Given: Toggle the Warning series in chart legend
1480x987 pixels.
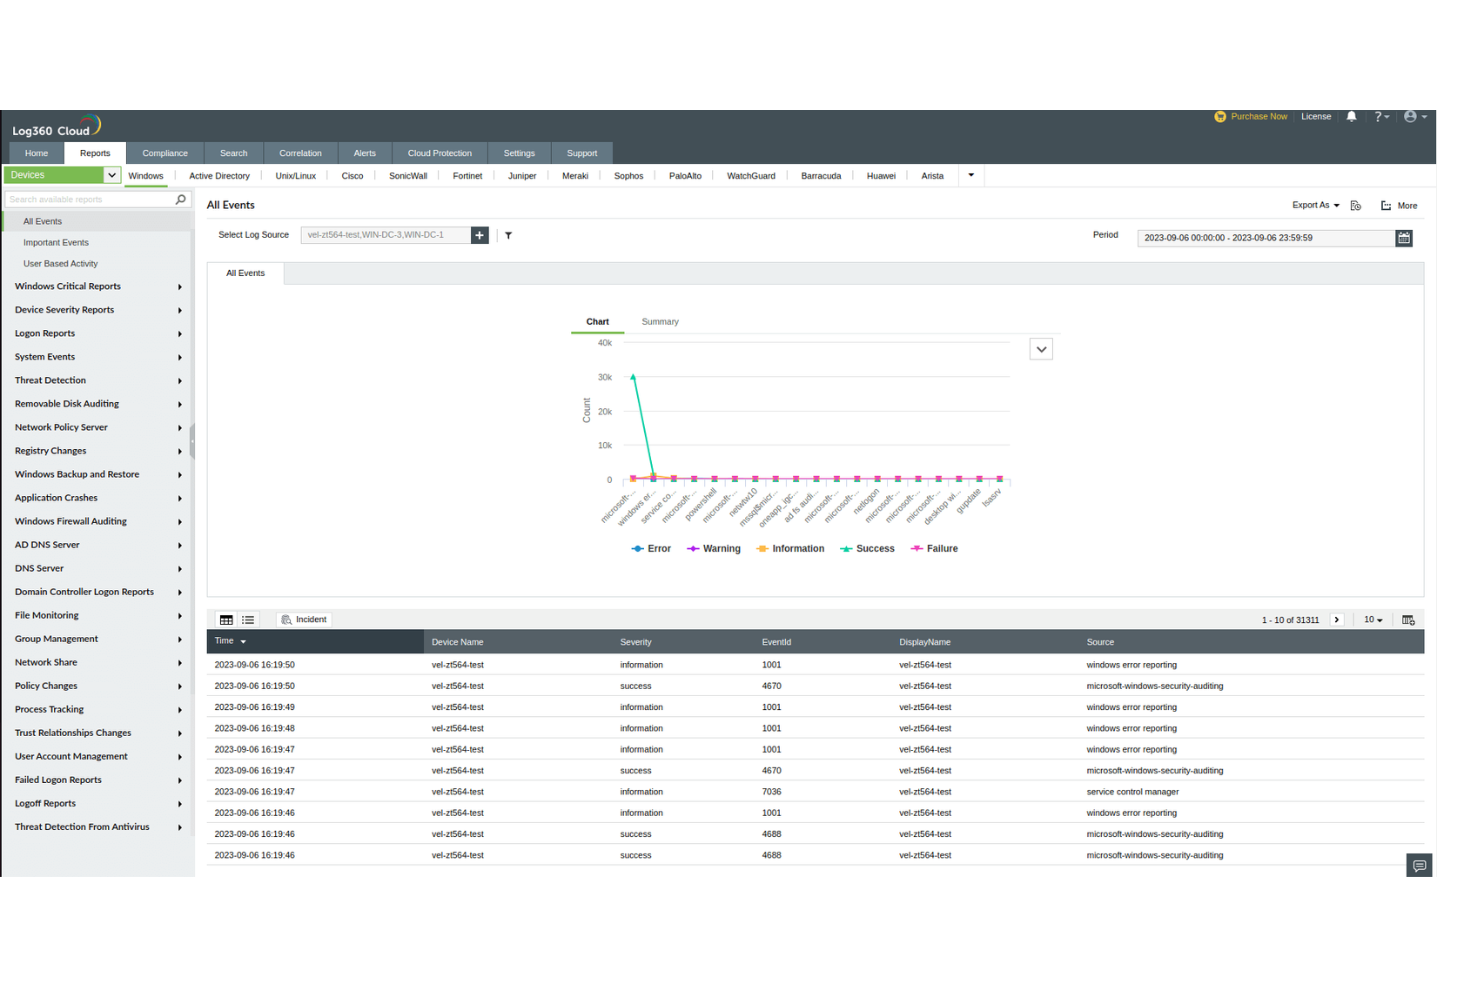Looking at the screenshot, I should [x=714, y=549].
